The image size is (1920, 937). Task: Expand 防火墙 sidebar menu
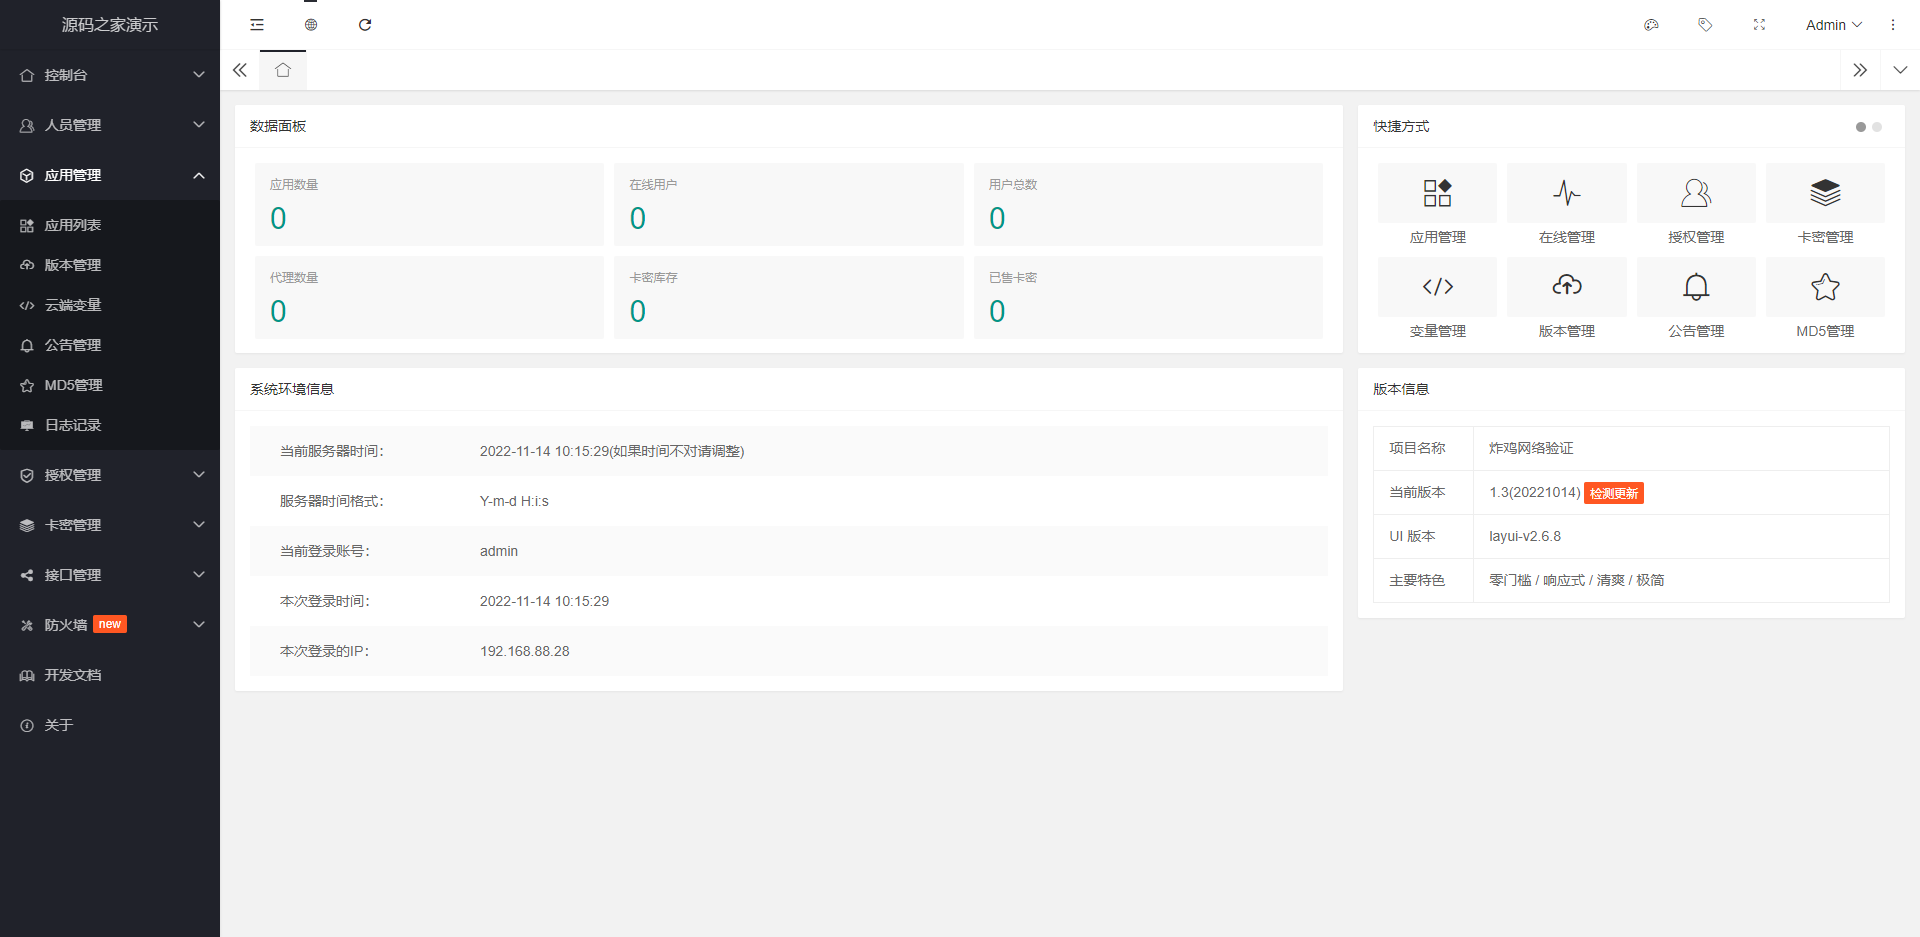click(x=110, y=625)
